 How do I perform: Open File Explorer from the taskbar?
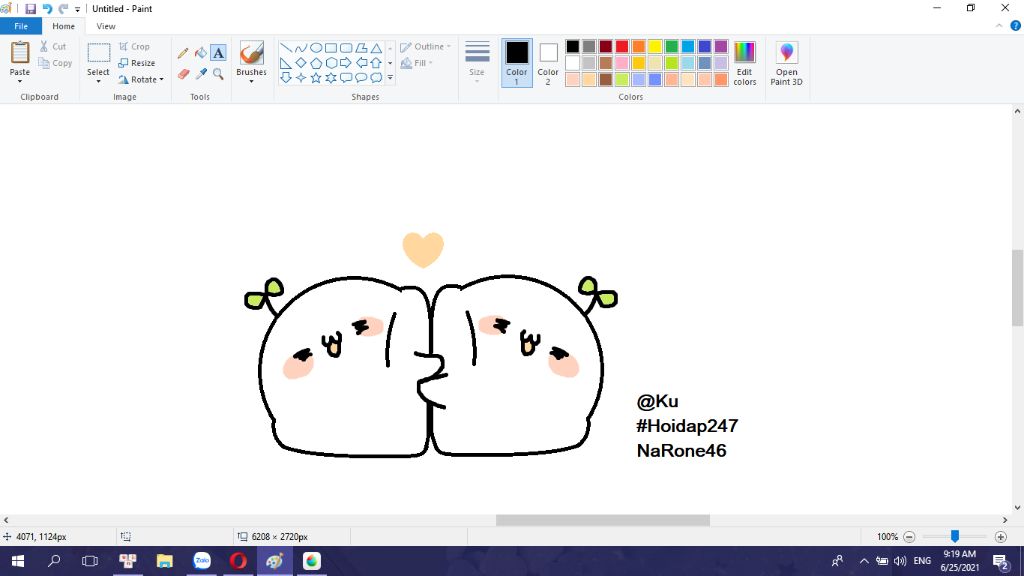165,561
